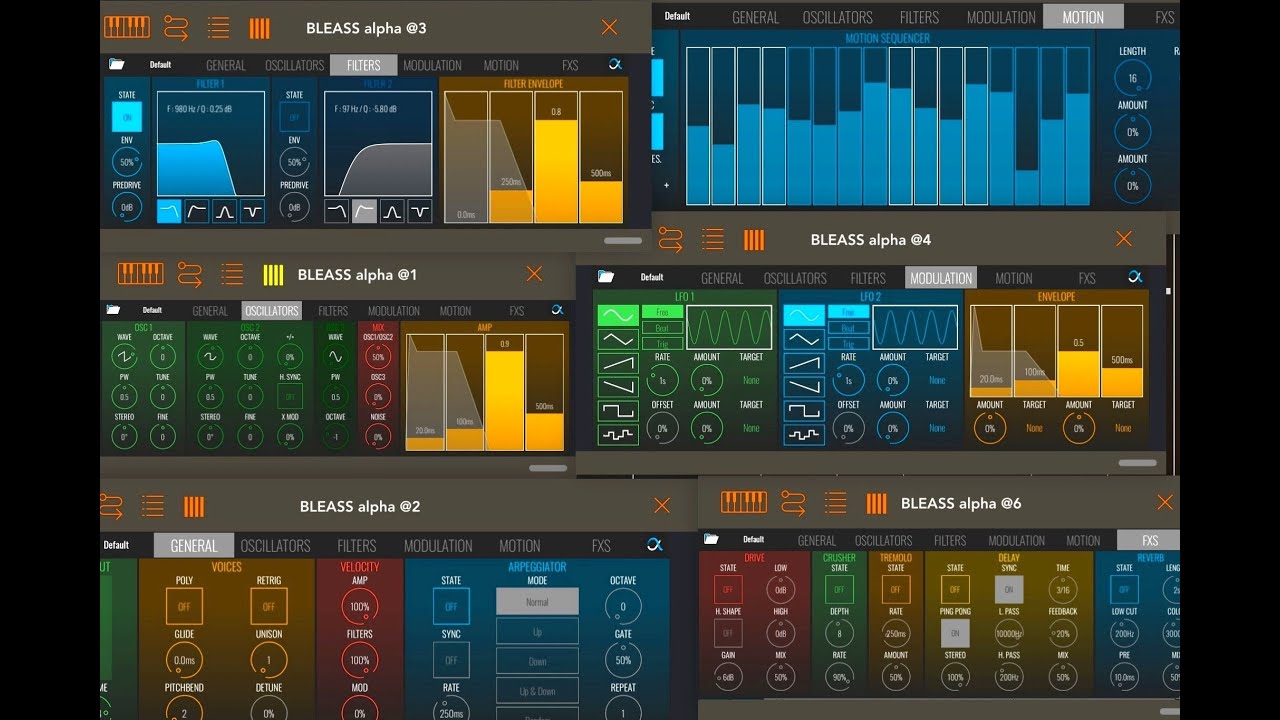Screen dimensions: 1280x720
Task: Choose LFO 2 ramp-down saw waveform
Action: click(804, 387)
